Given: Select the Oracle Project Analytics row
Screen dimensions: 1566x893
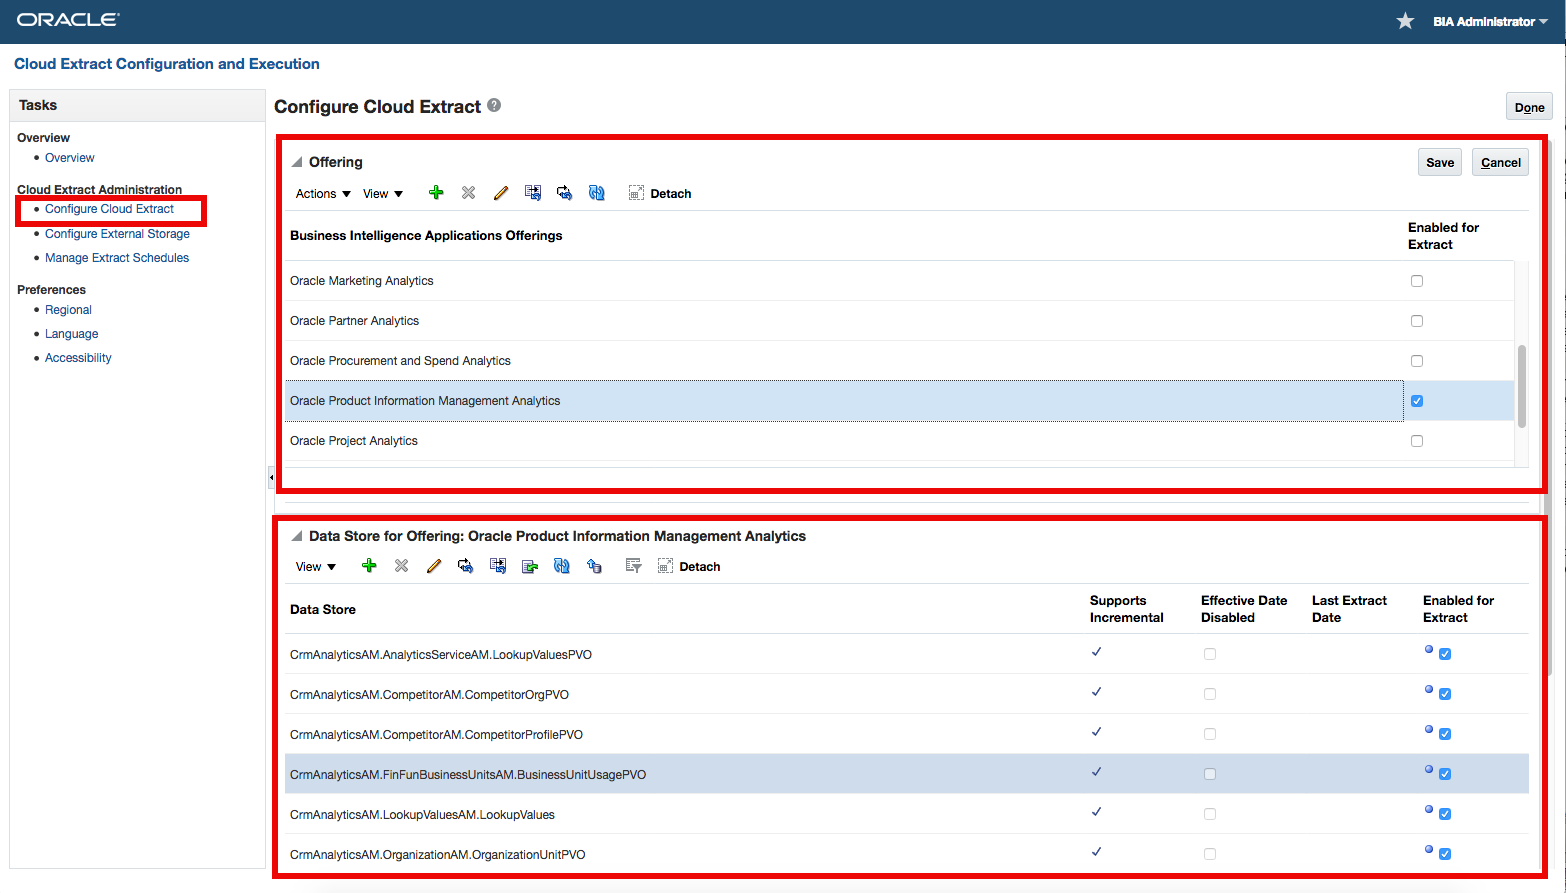Looking at the screenshot, I should point(354,441).
